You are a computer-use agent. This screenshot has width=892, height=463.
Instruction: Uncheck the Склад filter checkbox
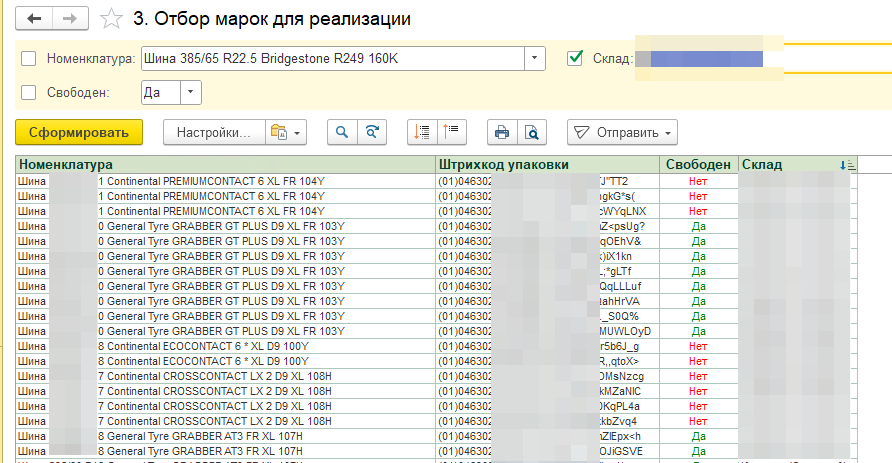click(575, 58)
